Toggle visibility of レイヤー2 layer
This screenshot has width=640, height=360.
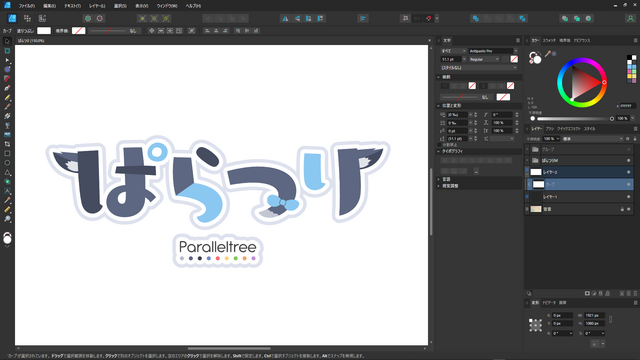(629, 172)
